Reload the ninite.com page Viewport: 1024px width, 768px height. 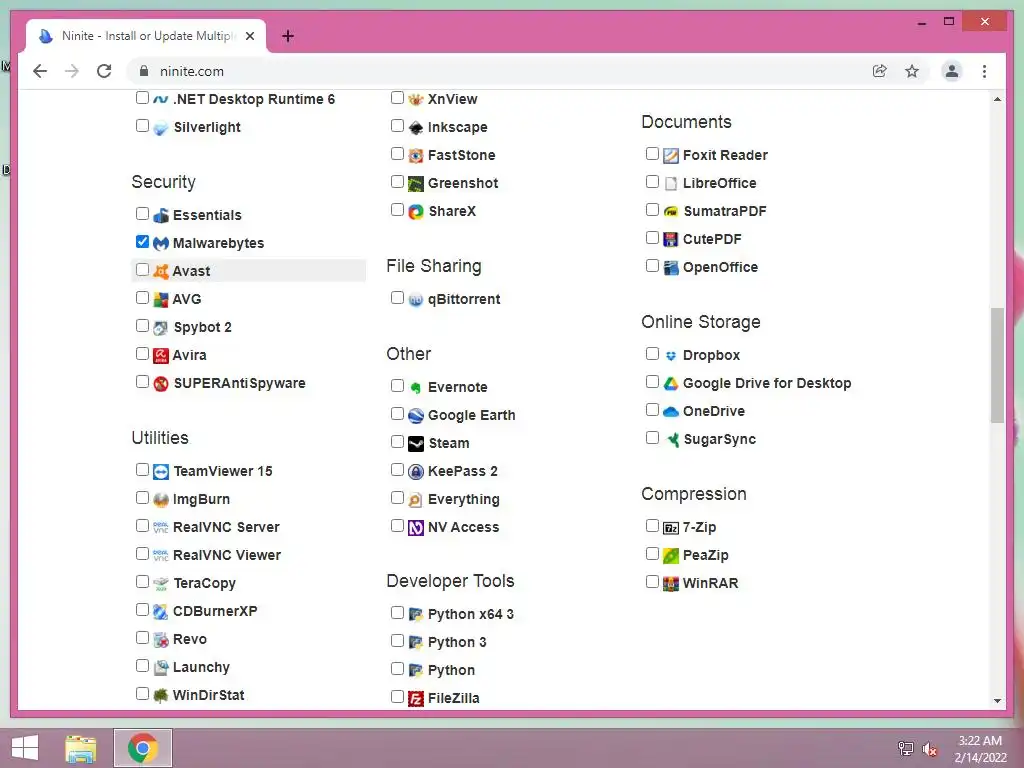coord(104,71)
